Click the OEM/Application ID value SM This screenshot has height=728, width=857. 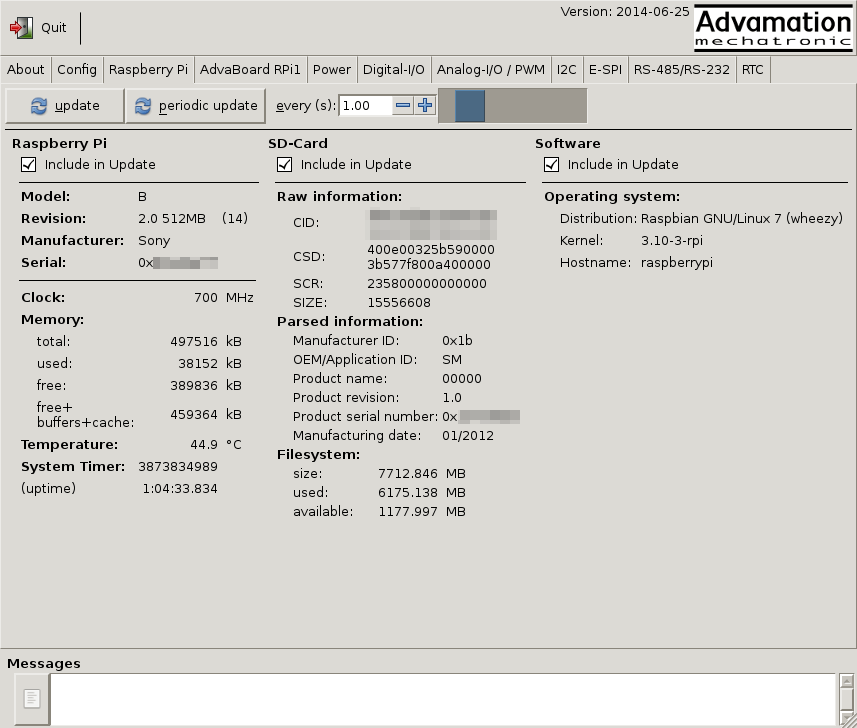pyautogui.click(x=452, y=360)
